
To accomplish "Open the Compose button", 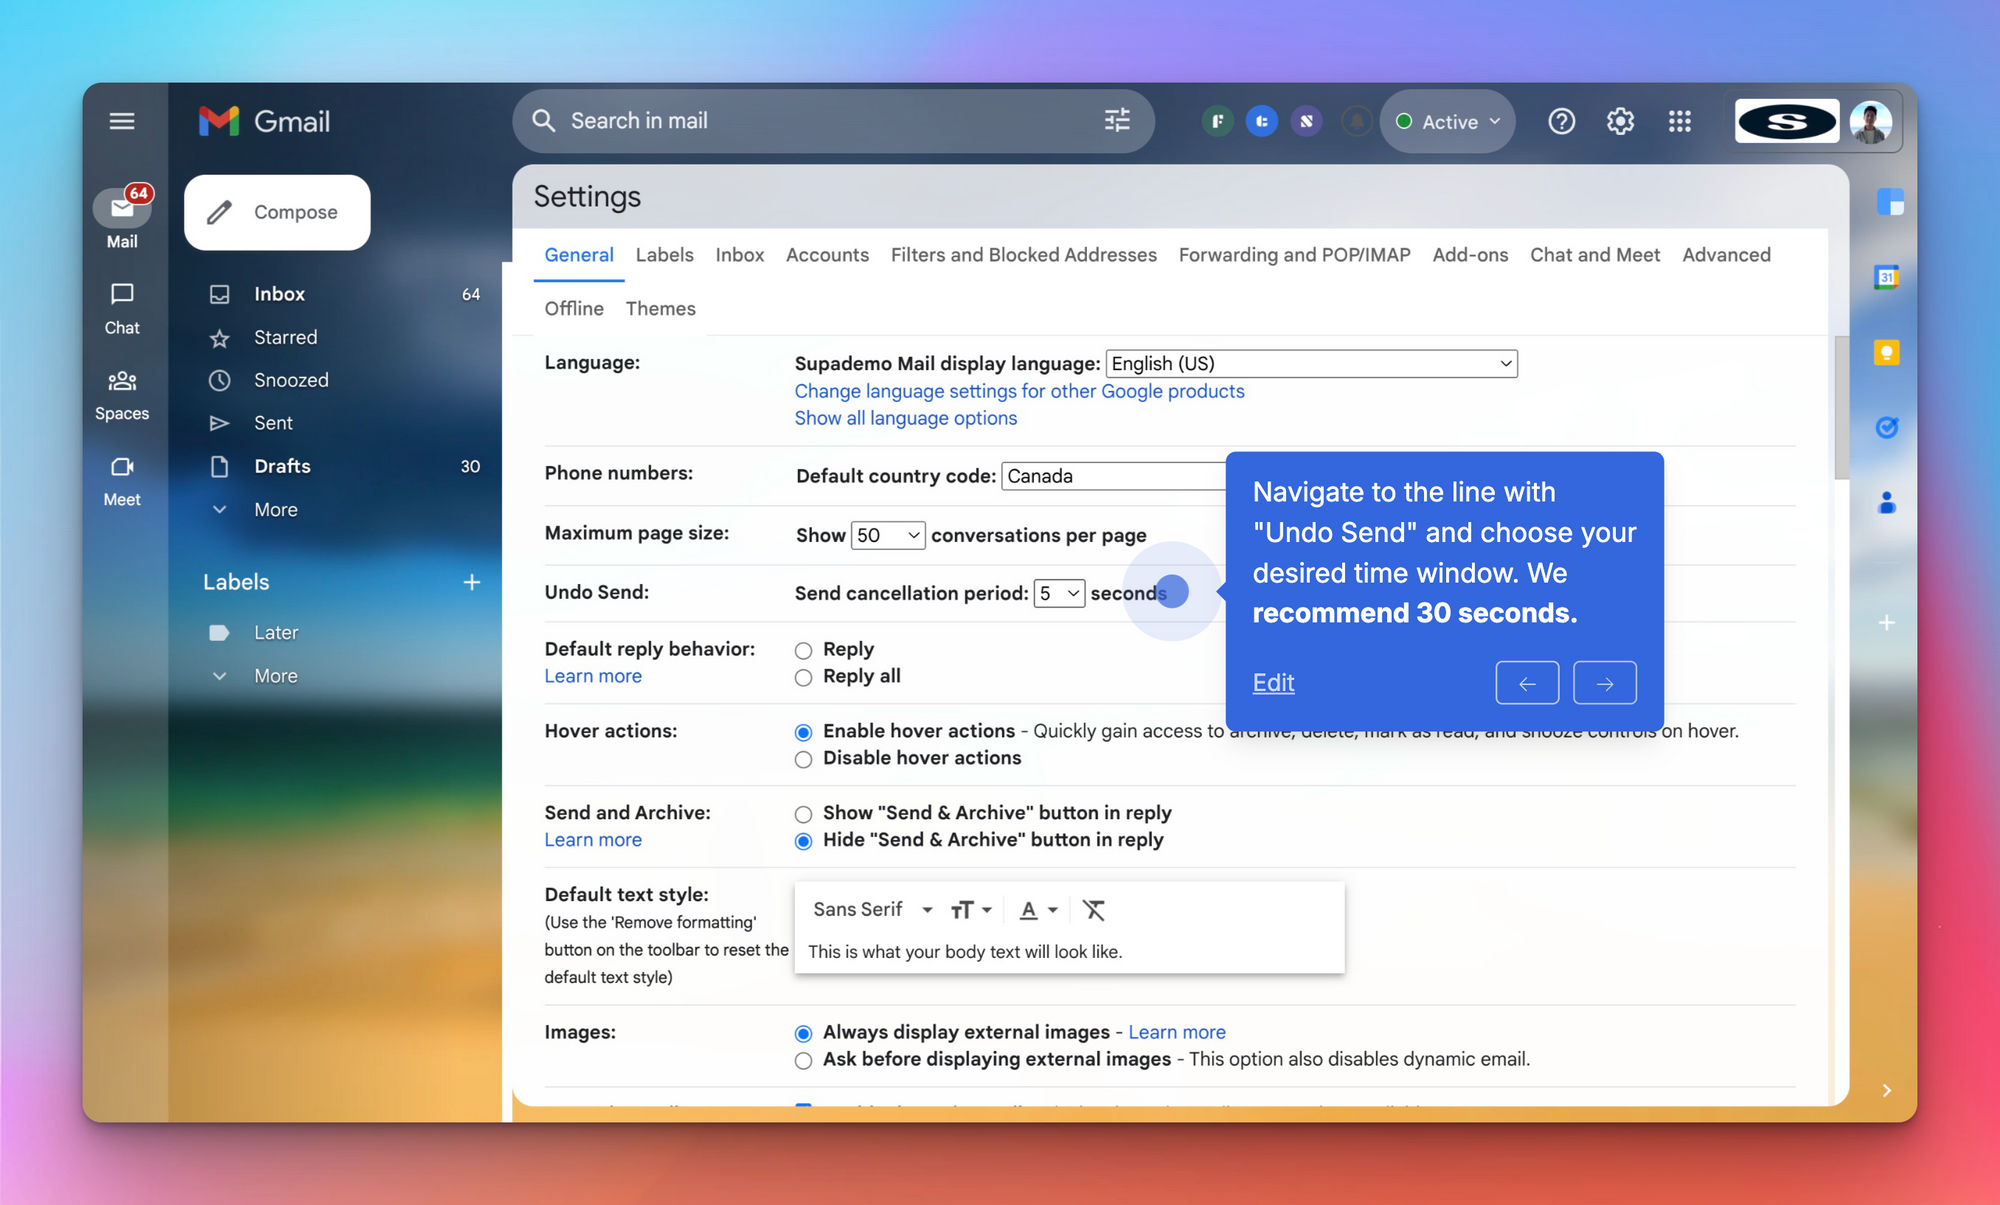I will 277,212.
